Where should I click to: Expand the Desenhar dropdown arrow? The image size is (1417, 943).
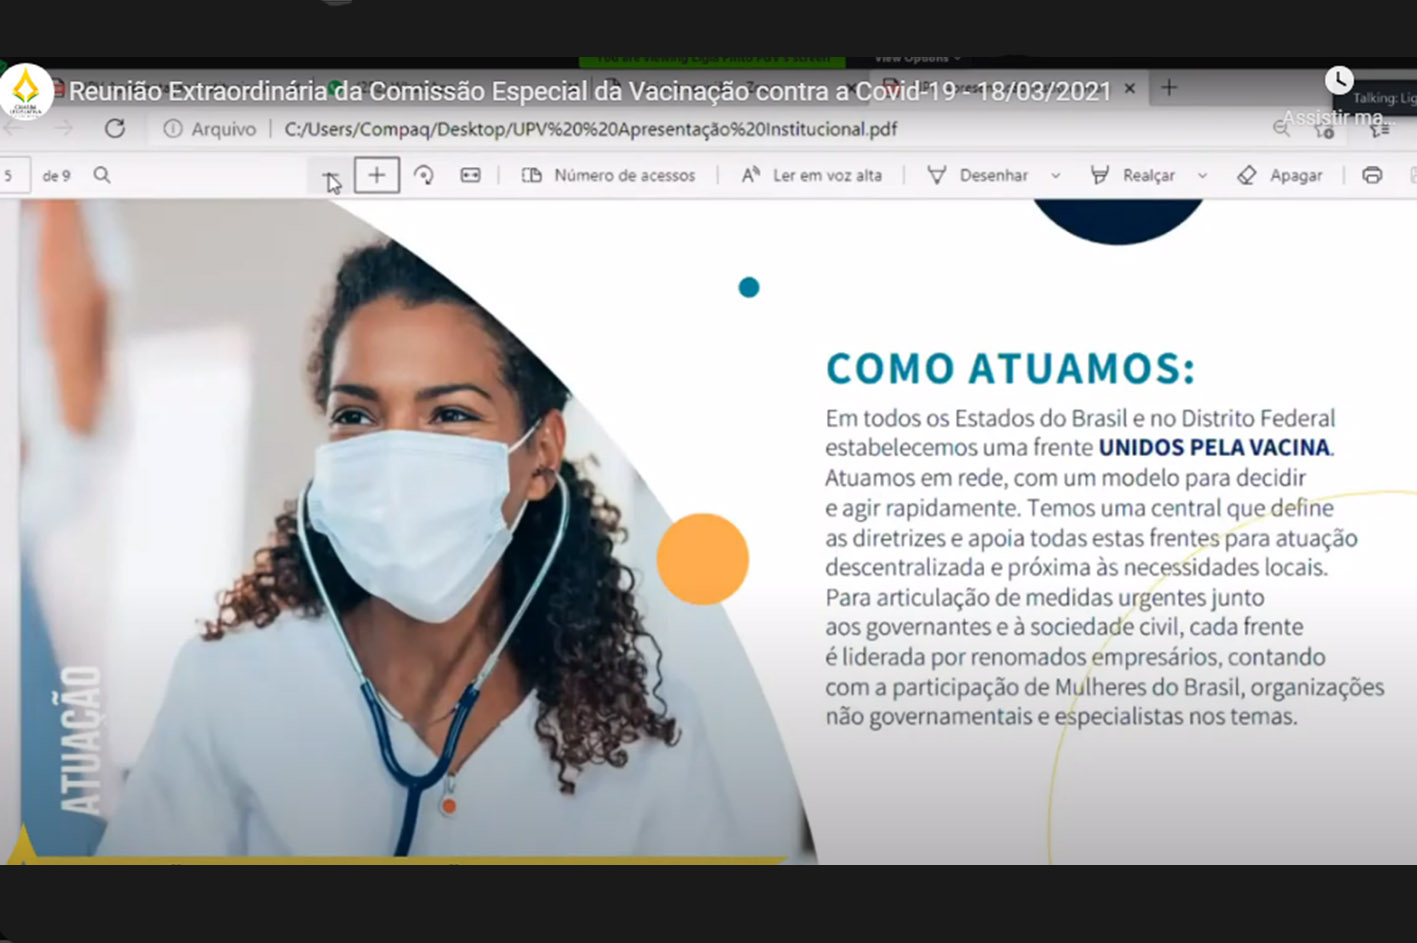(x=1056, y=176)
